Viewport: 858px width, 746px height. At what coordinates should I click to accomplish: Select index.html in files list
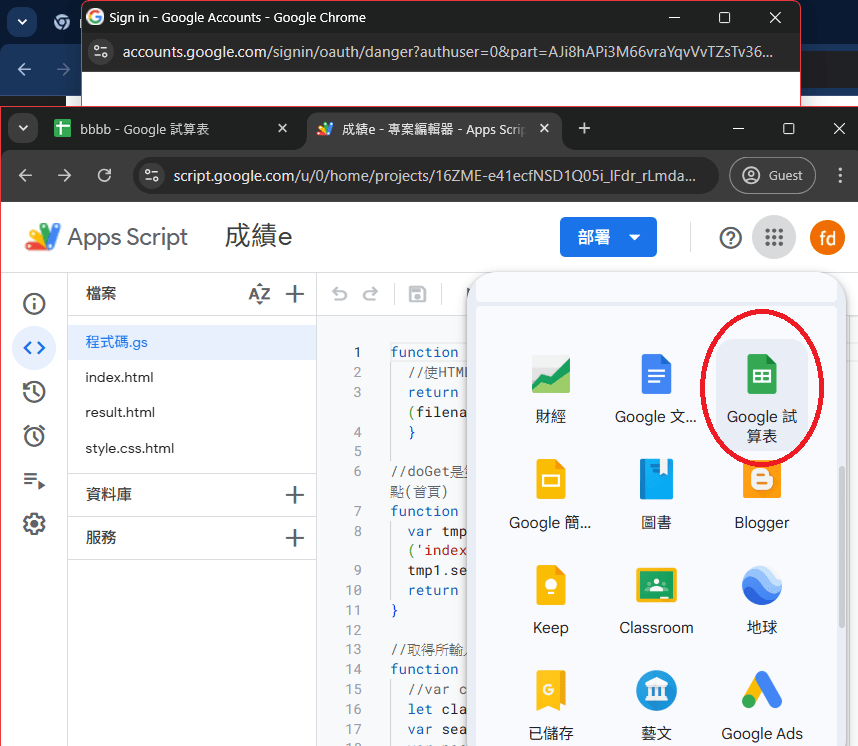pyautogui.click(x=120, y=377)
